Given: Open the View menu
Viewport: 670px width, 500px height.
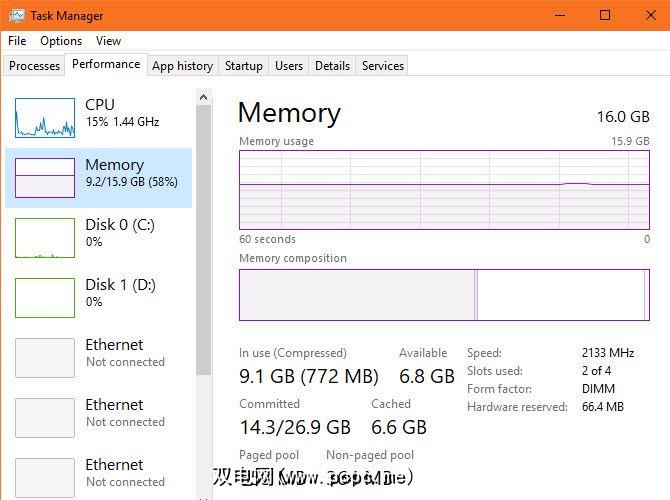Looking at the screenshot, I should point(108,41).
